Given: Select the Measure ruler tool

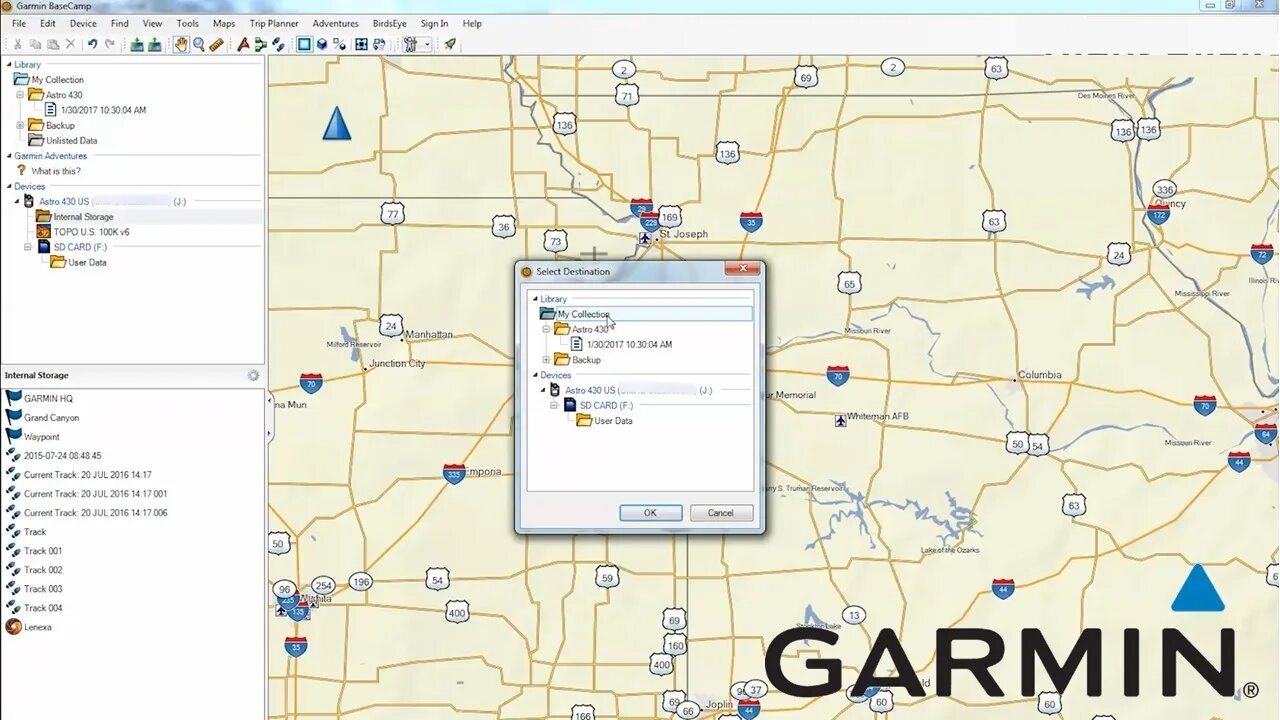Looking at the screenshot, I should point(216,44).
